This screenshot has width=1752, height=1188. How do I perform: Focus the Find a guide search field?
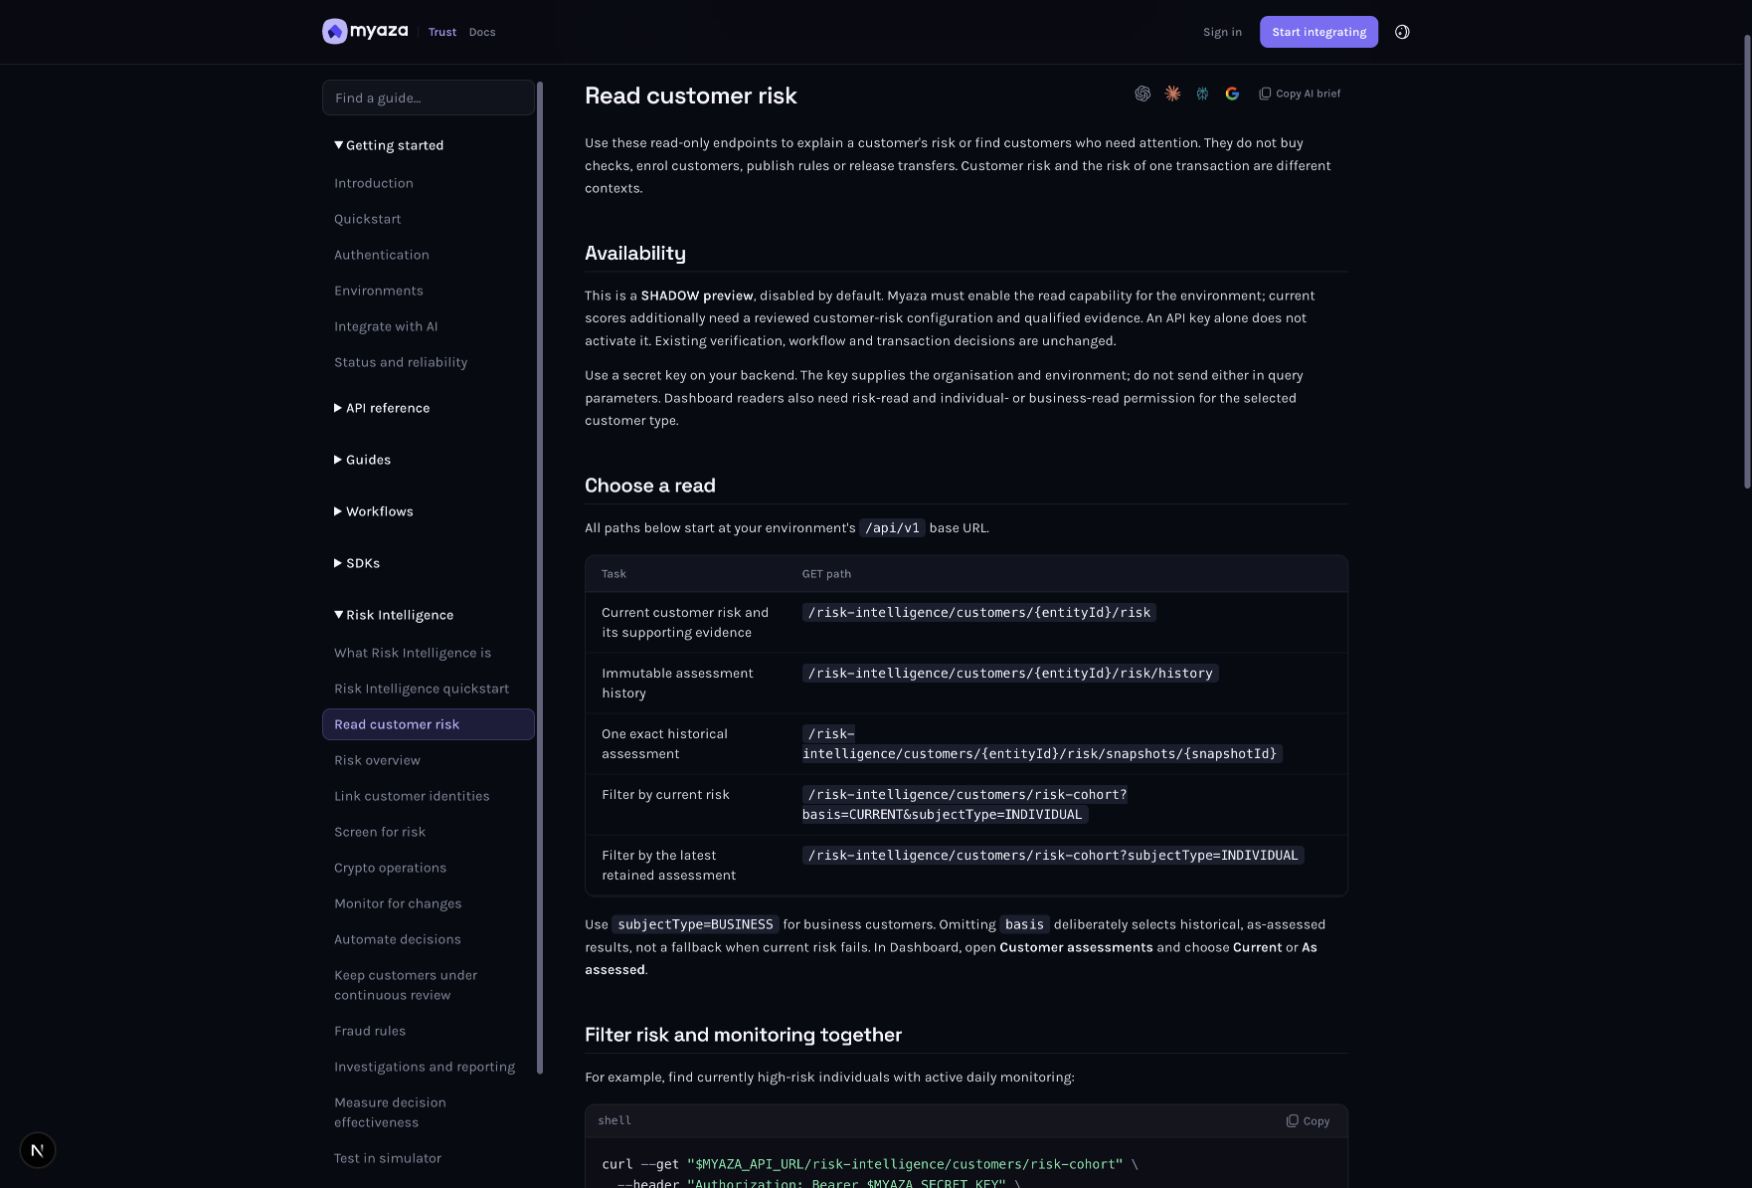428,98
